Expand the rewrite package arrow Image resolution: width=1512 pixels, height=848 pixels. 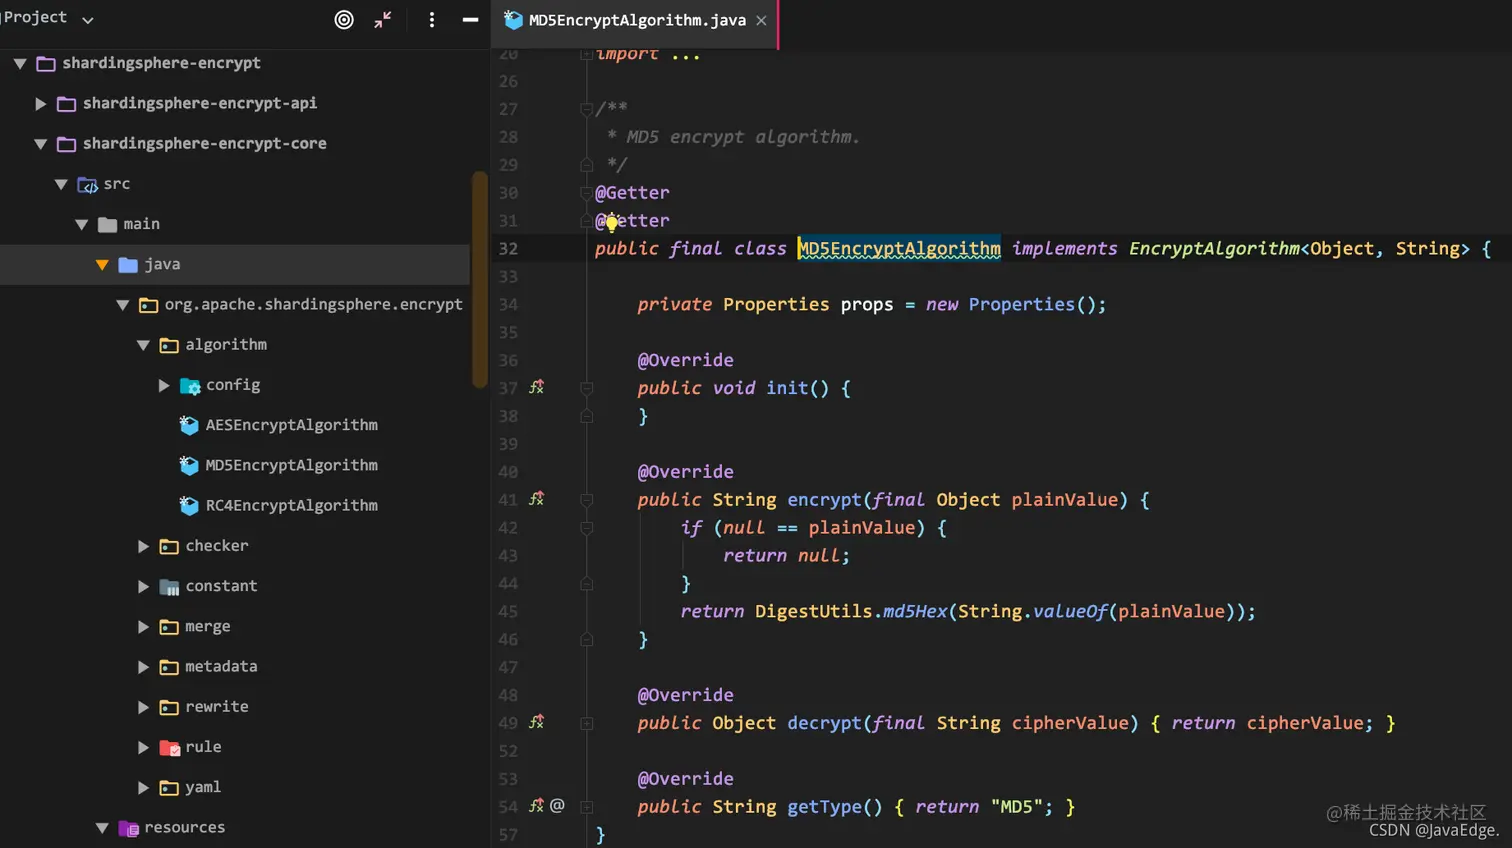pyautogui.click(x=143, y=707)
